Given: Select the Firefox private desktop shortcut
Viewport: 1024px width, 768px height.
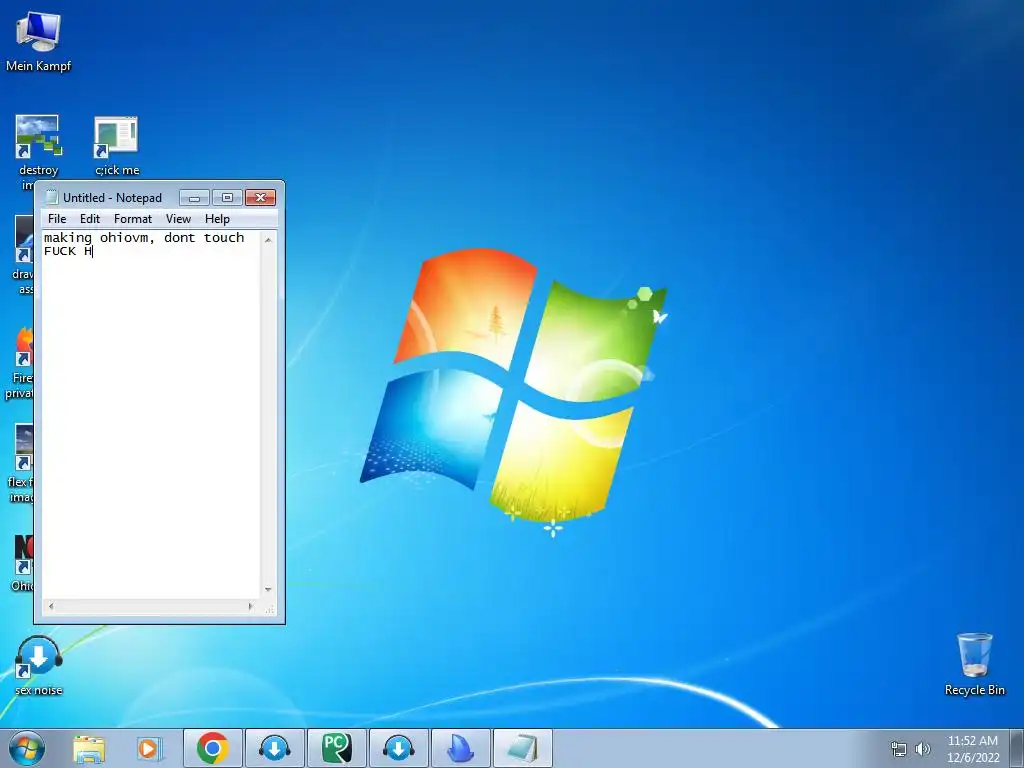Looking at the screenshot, I should [x=24, y=362].
